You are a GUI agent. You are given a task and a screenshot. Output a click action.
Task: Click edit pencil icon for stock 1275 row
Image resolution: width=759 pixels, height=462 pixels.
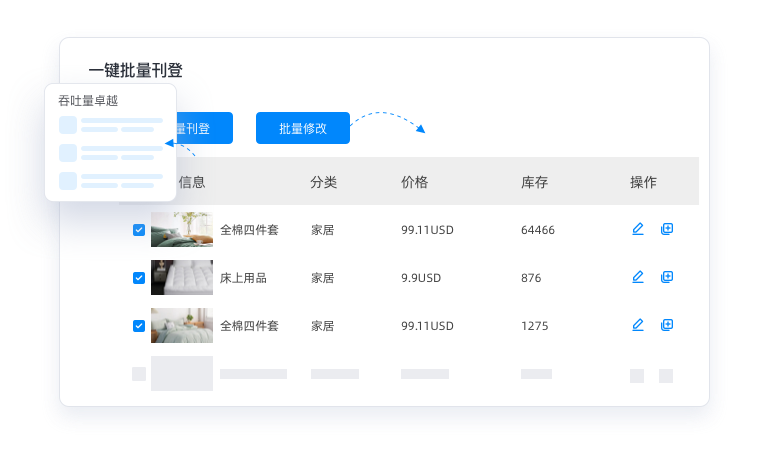[638, 325]
